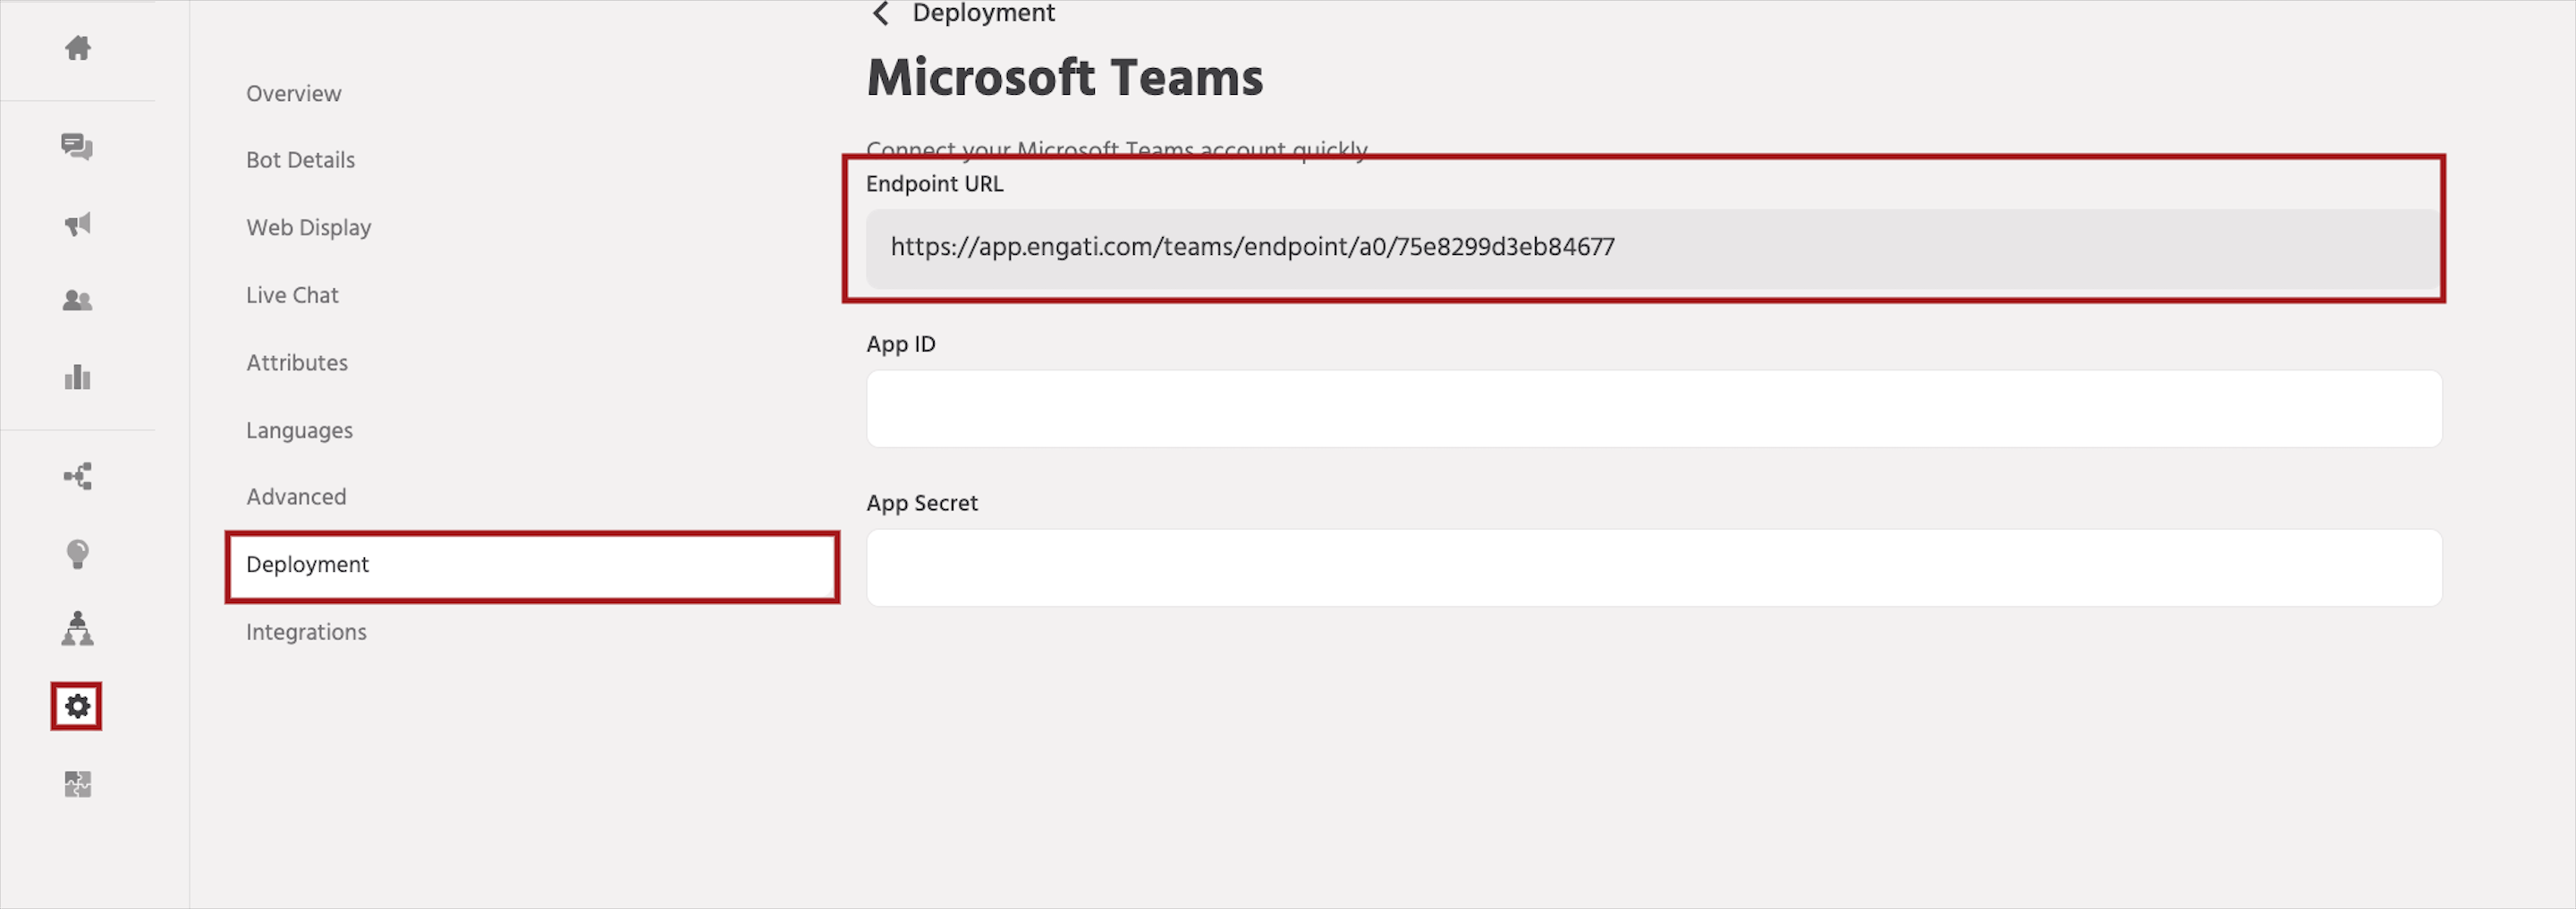
Task: Open the Users people icon
Action: point(77,300)
